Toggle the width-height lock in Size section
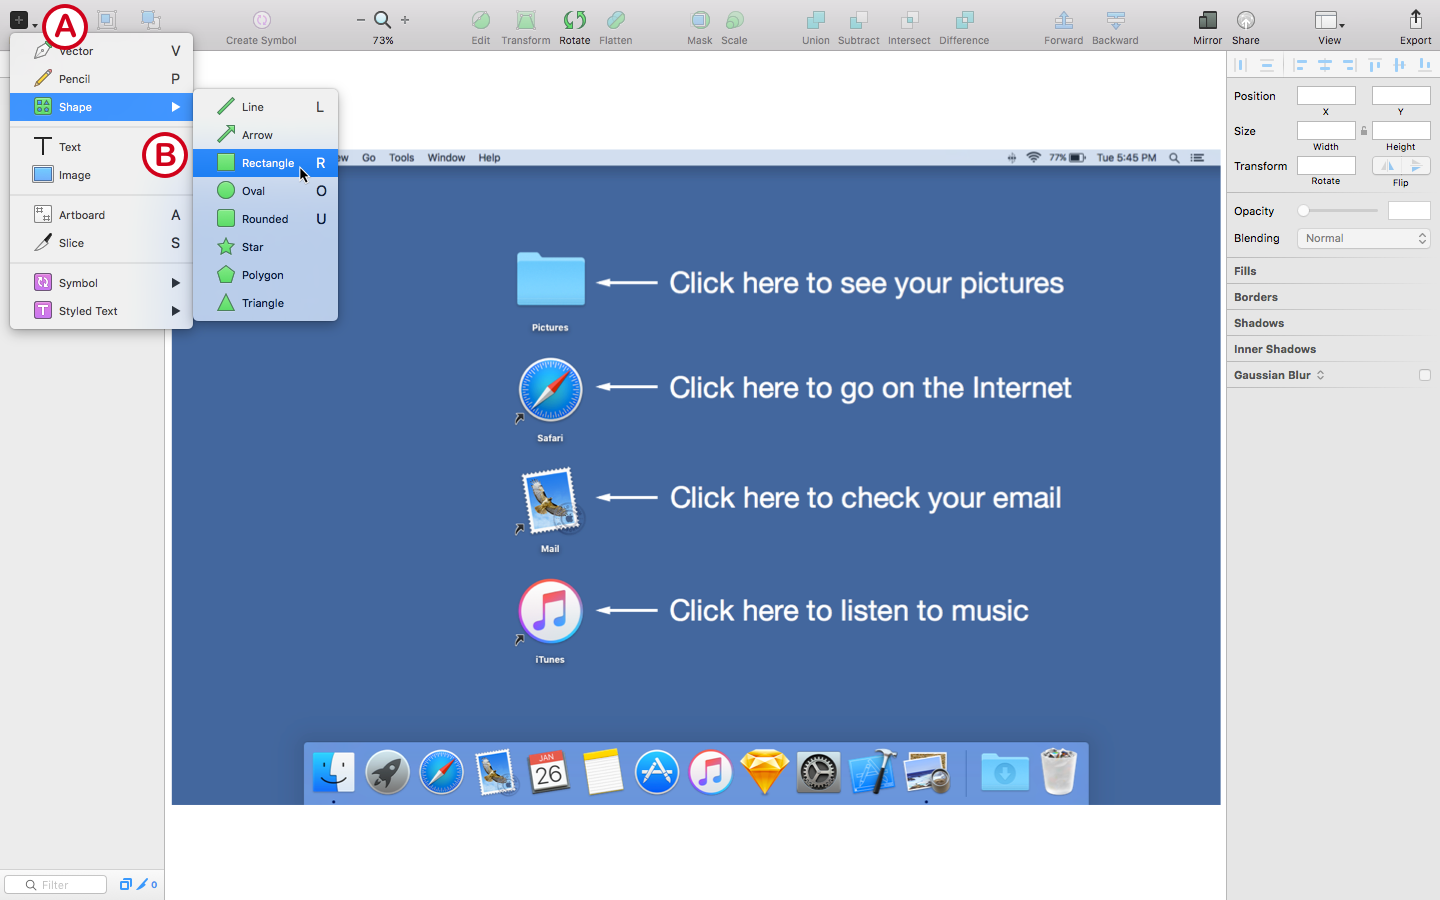 click(x=1363, y=130)
